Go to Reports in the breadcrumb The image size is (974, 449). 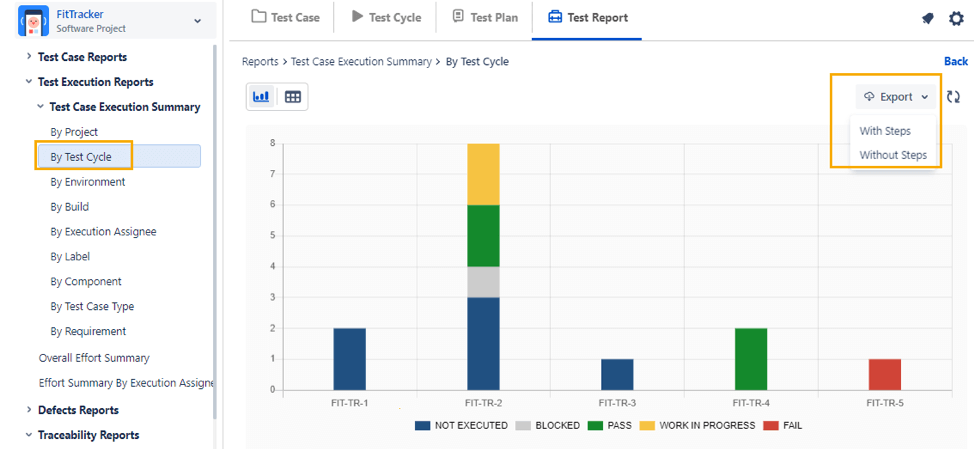click(260, 61)
